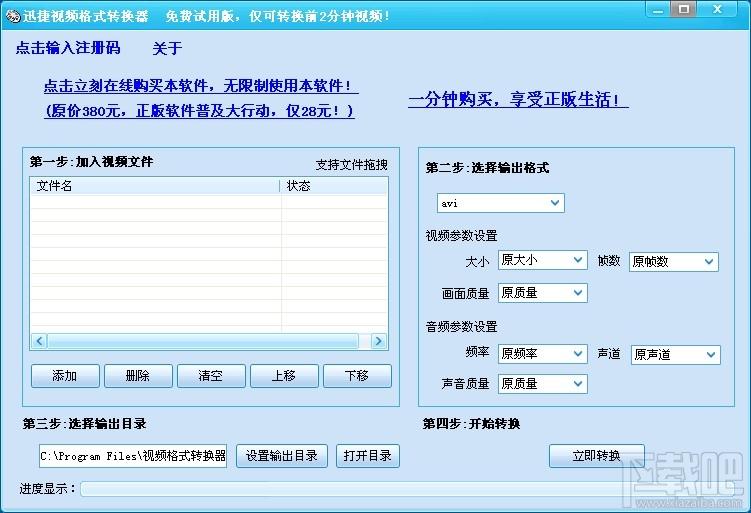This screenshot has height=513, width=751.
Task: Open the 关于 menu
Action: (167, 48)
